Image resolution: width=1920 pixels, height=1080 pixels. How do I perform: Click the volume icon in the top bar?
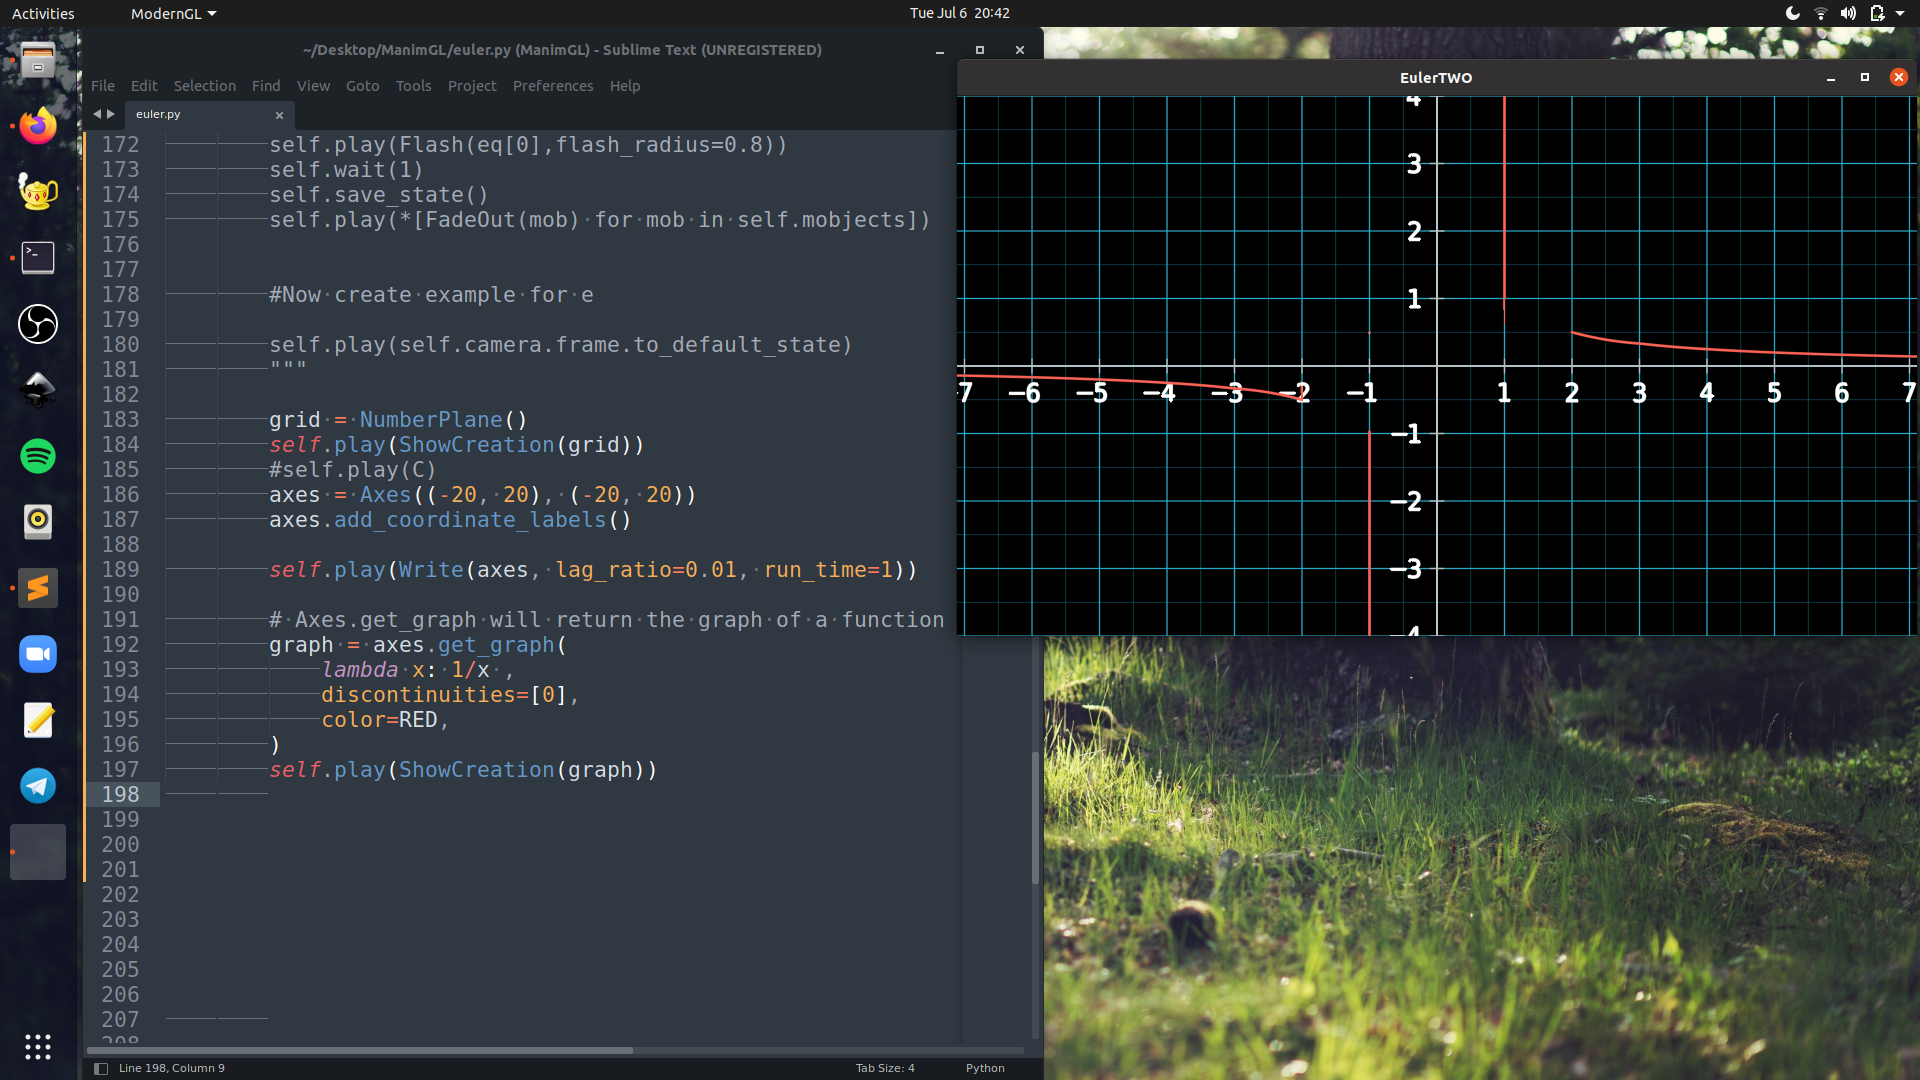[1849, 13]
